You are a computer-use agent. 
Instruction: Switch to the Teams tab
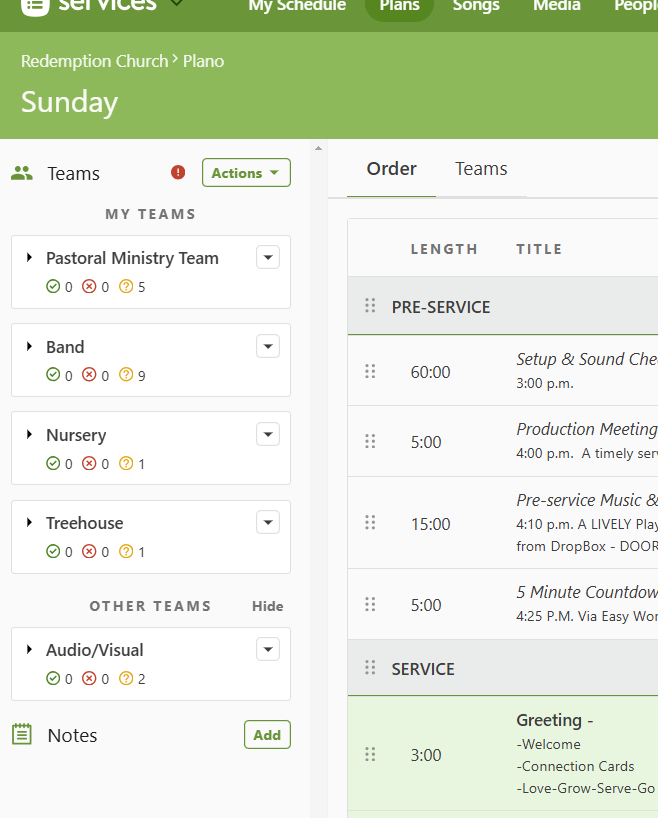(481, 169)
